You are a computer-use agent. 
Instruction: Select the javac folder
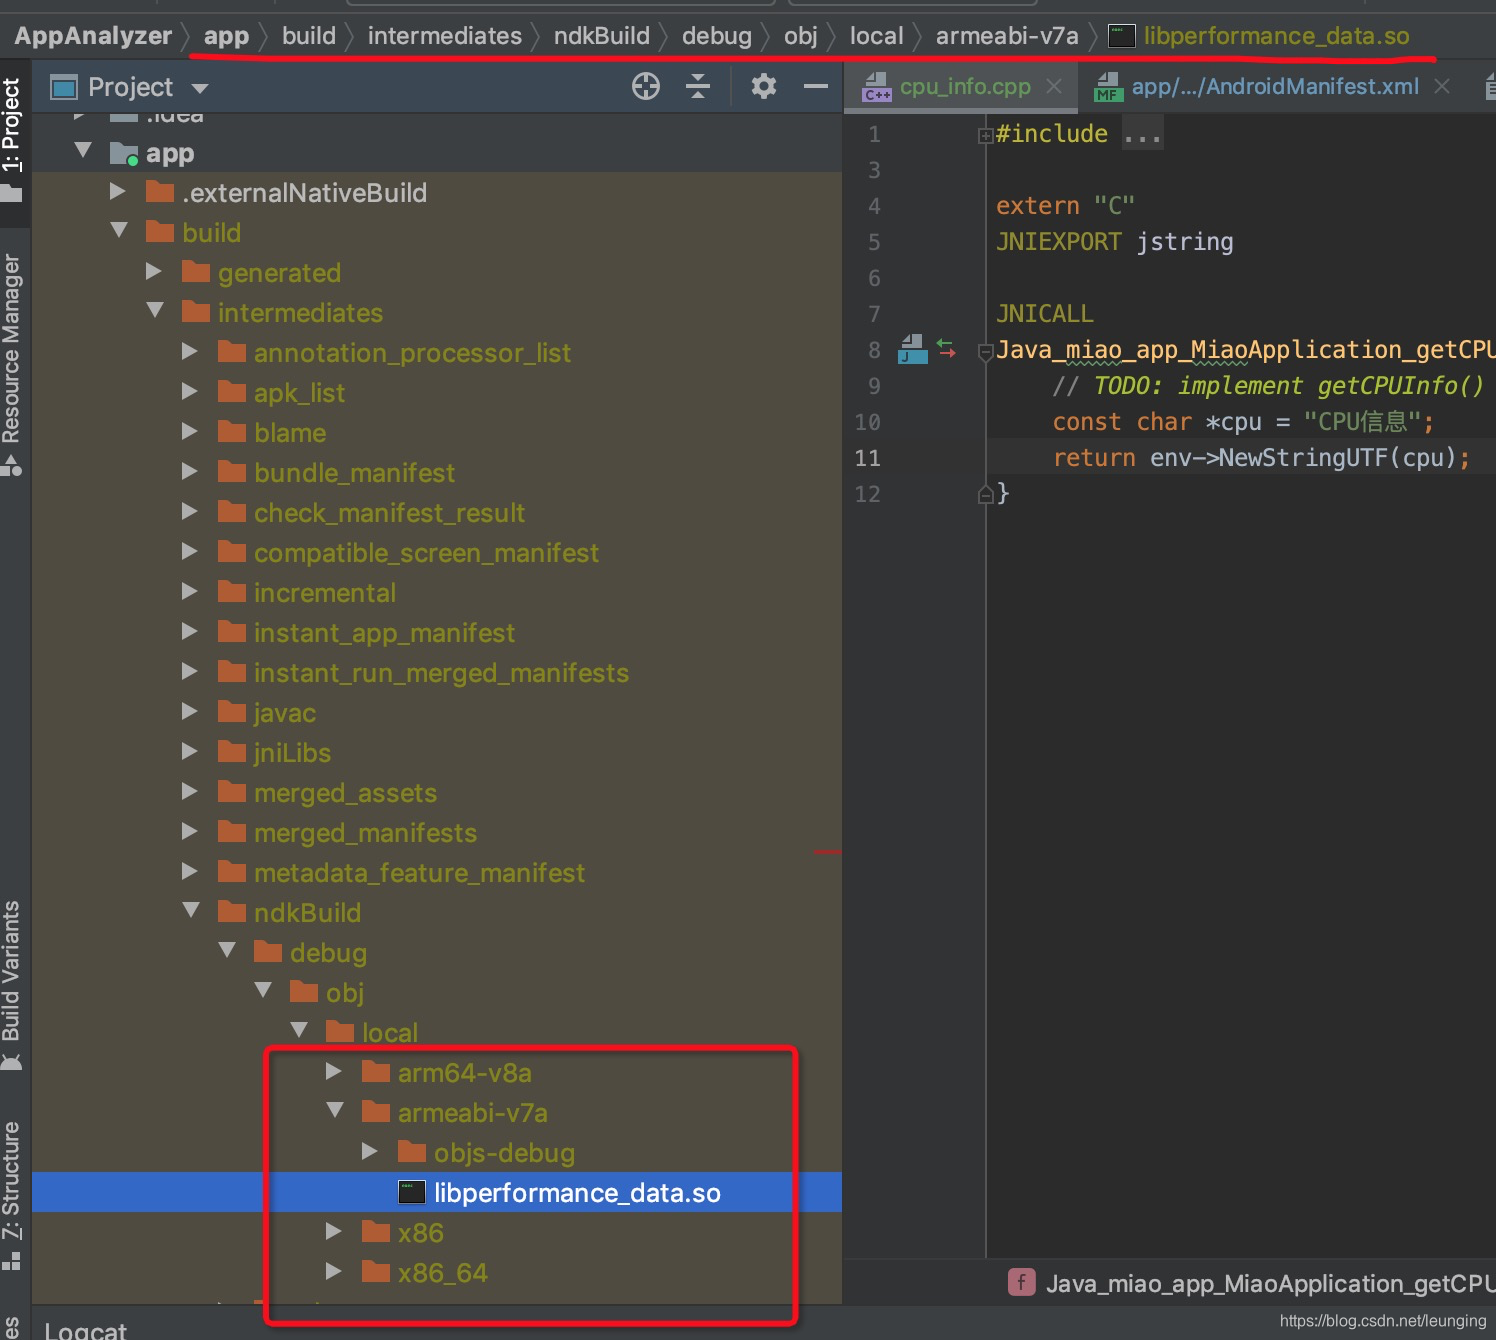[285, 712]
